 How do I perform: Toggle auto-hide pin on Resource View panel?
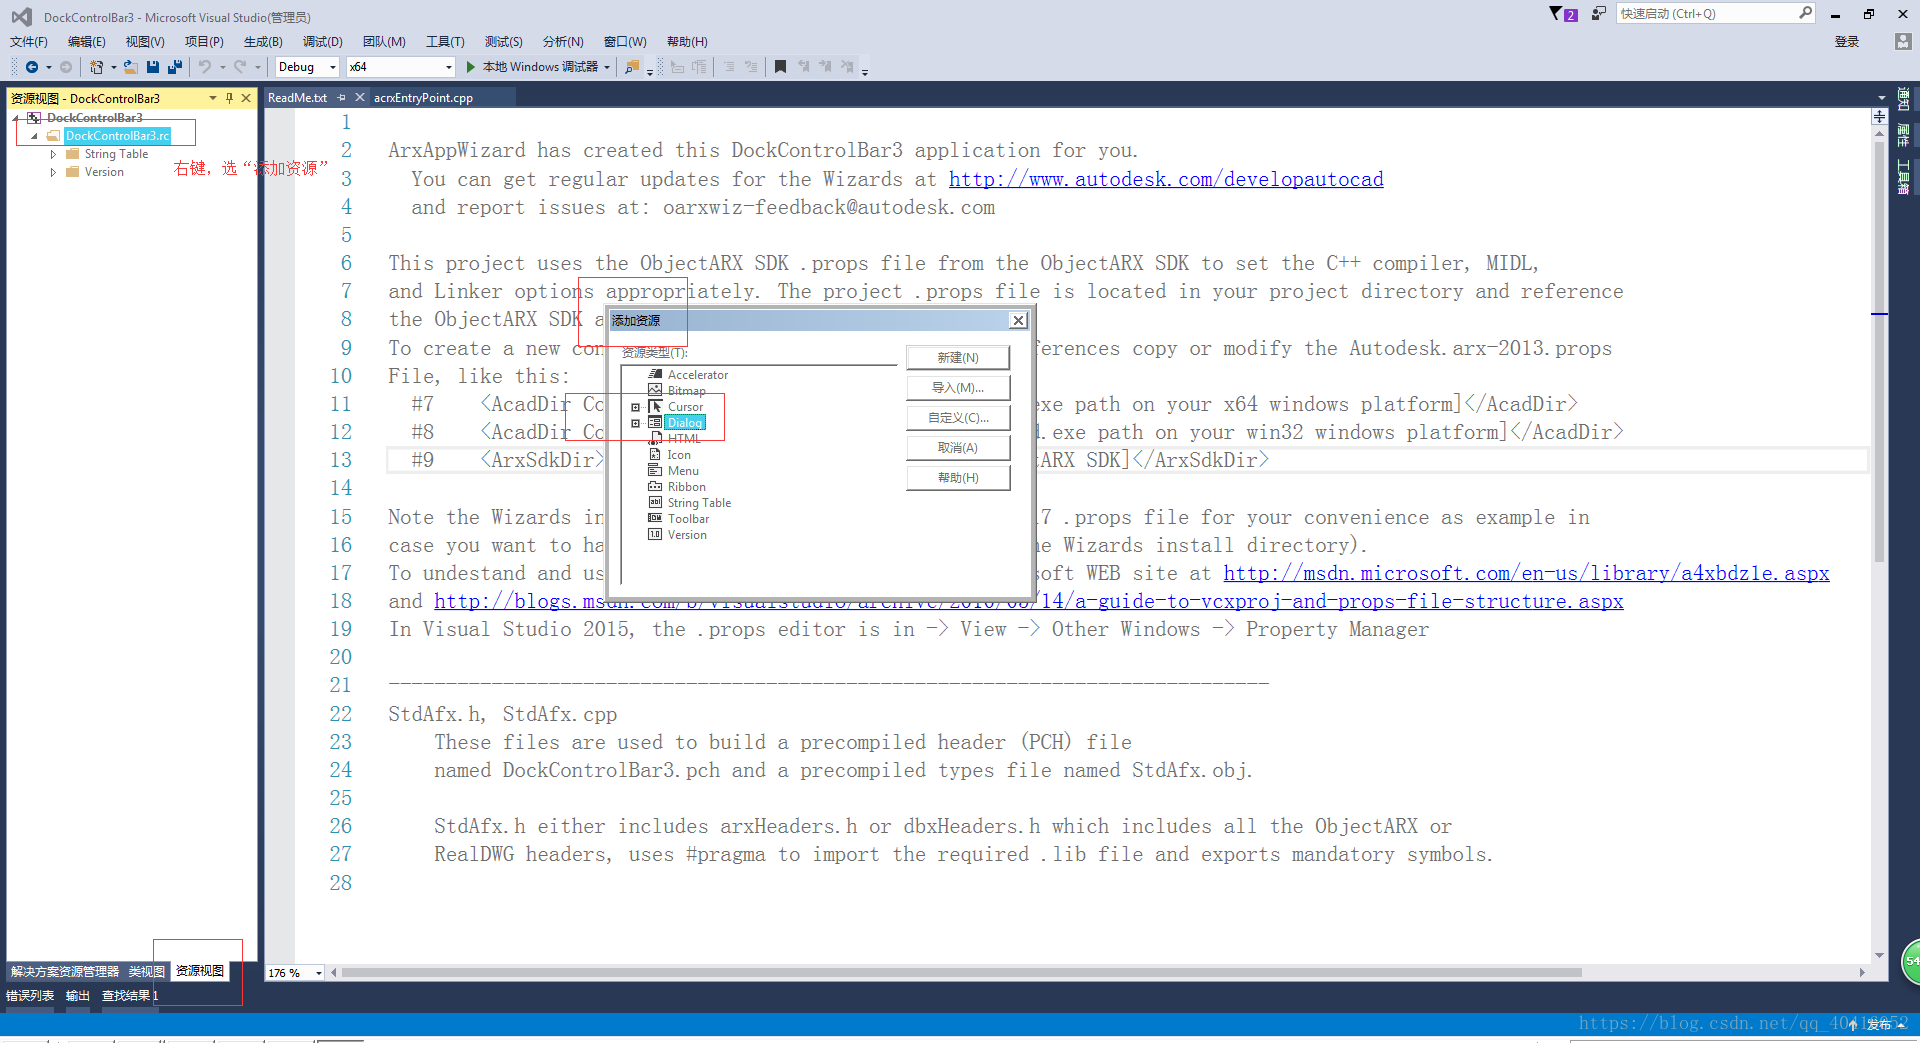229,98
